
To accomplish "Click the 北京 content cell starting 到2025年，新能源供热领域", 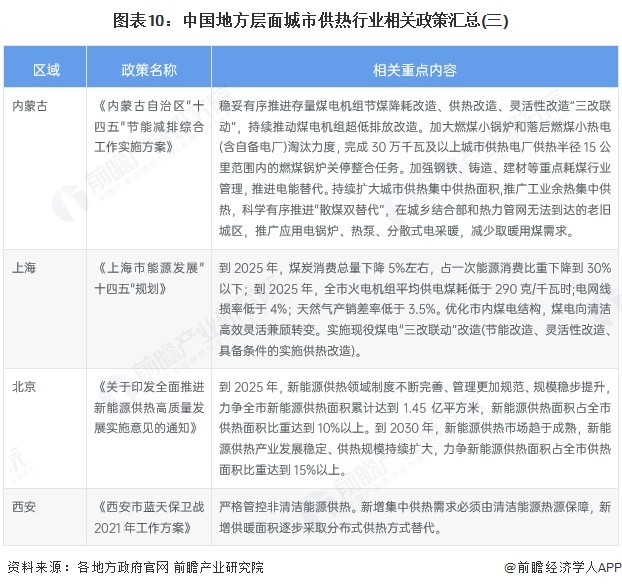I will (415, 428).
